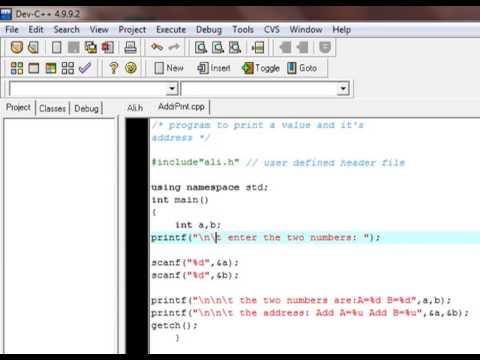Open the Search menu

[67, 30]
